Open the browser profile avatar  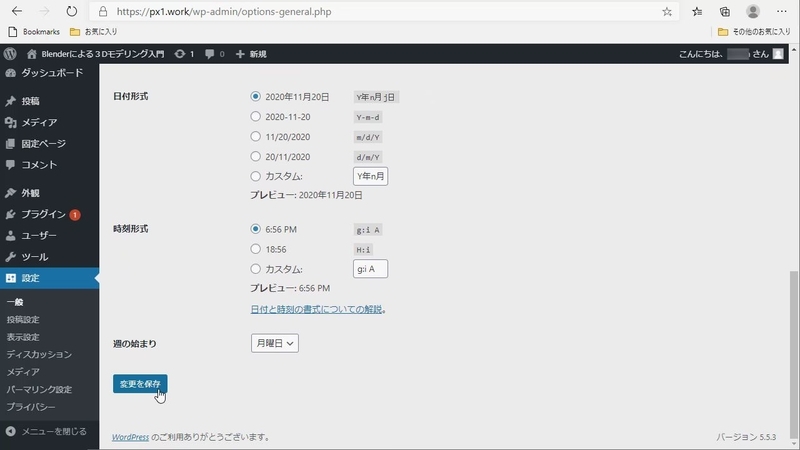(753, 11)
